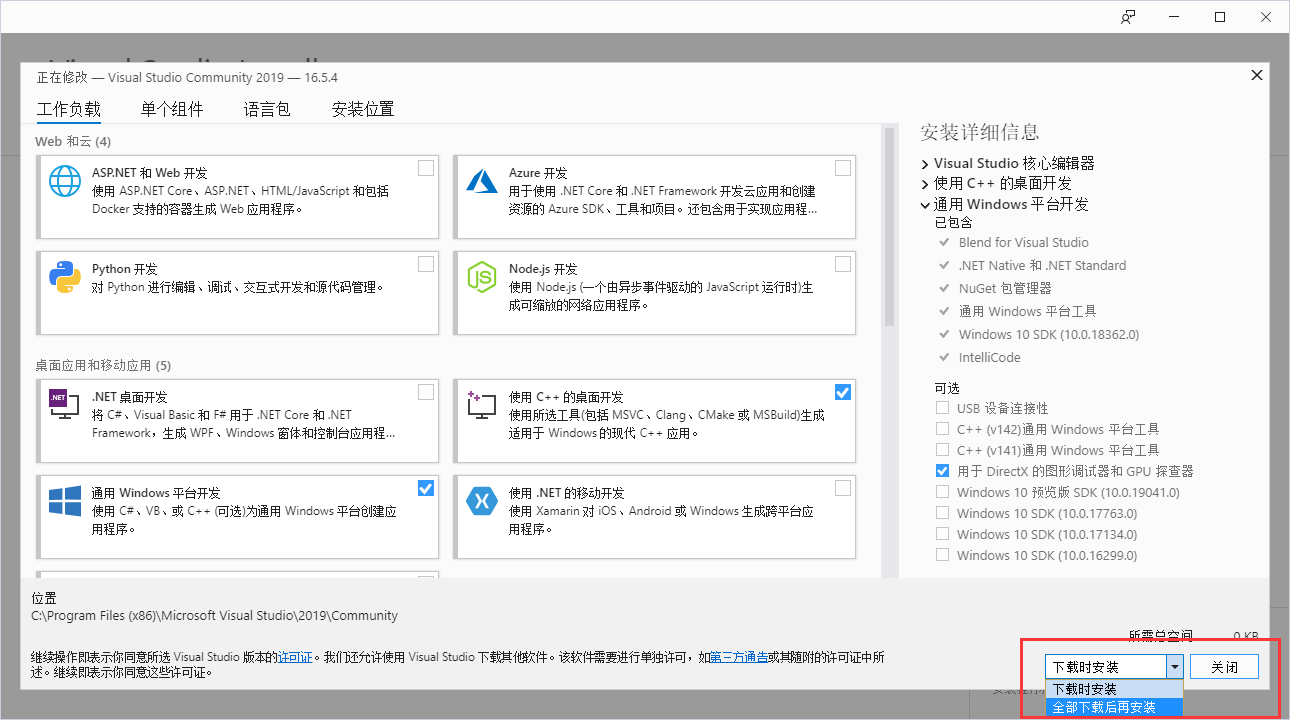
Task: Select the ASP.NET 和 Web 开发 globe icon
Action: 64,180
